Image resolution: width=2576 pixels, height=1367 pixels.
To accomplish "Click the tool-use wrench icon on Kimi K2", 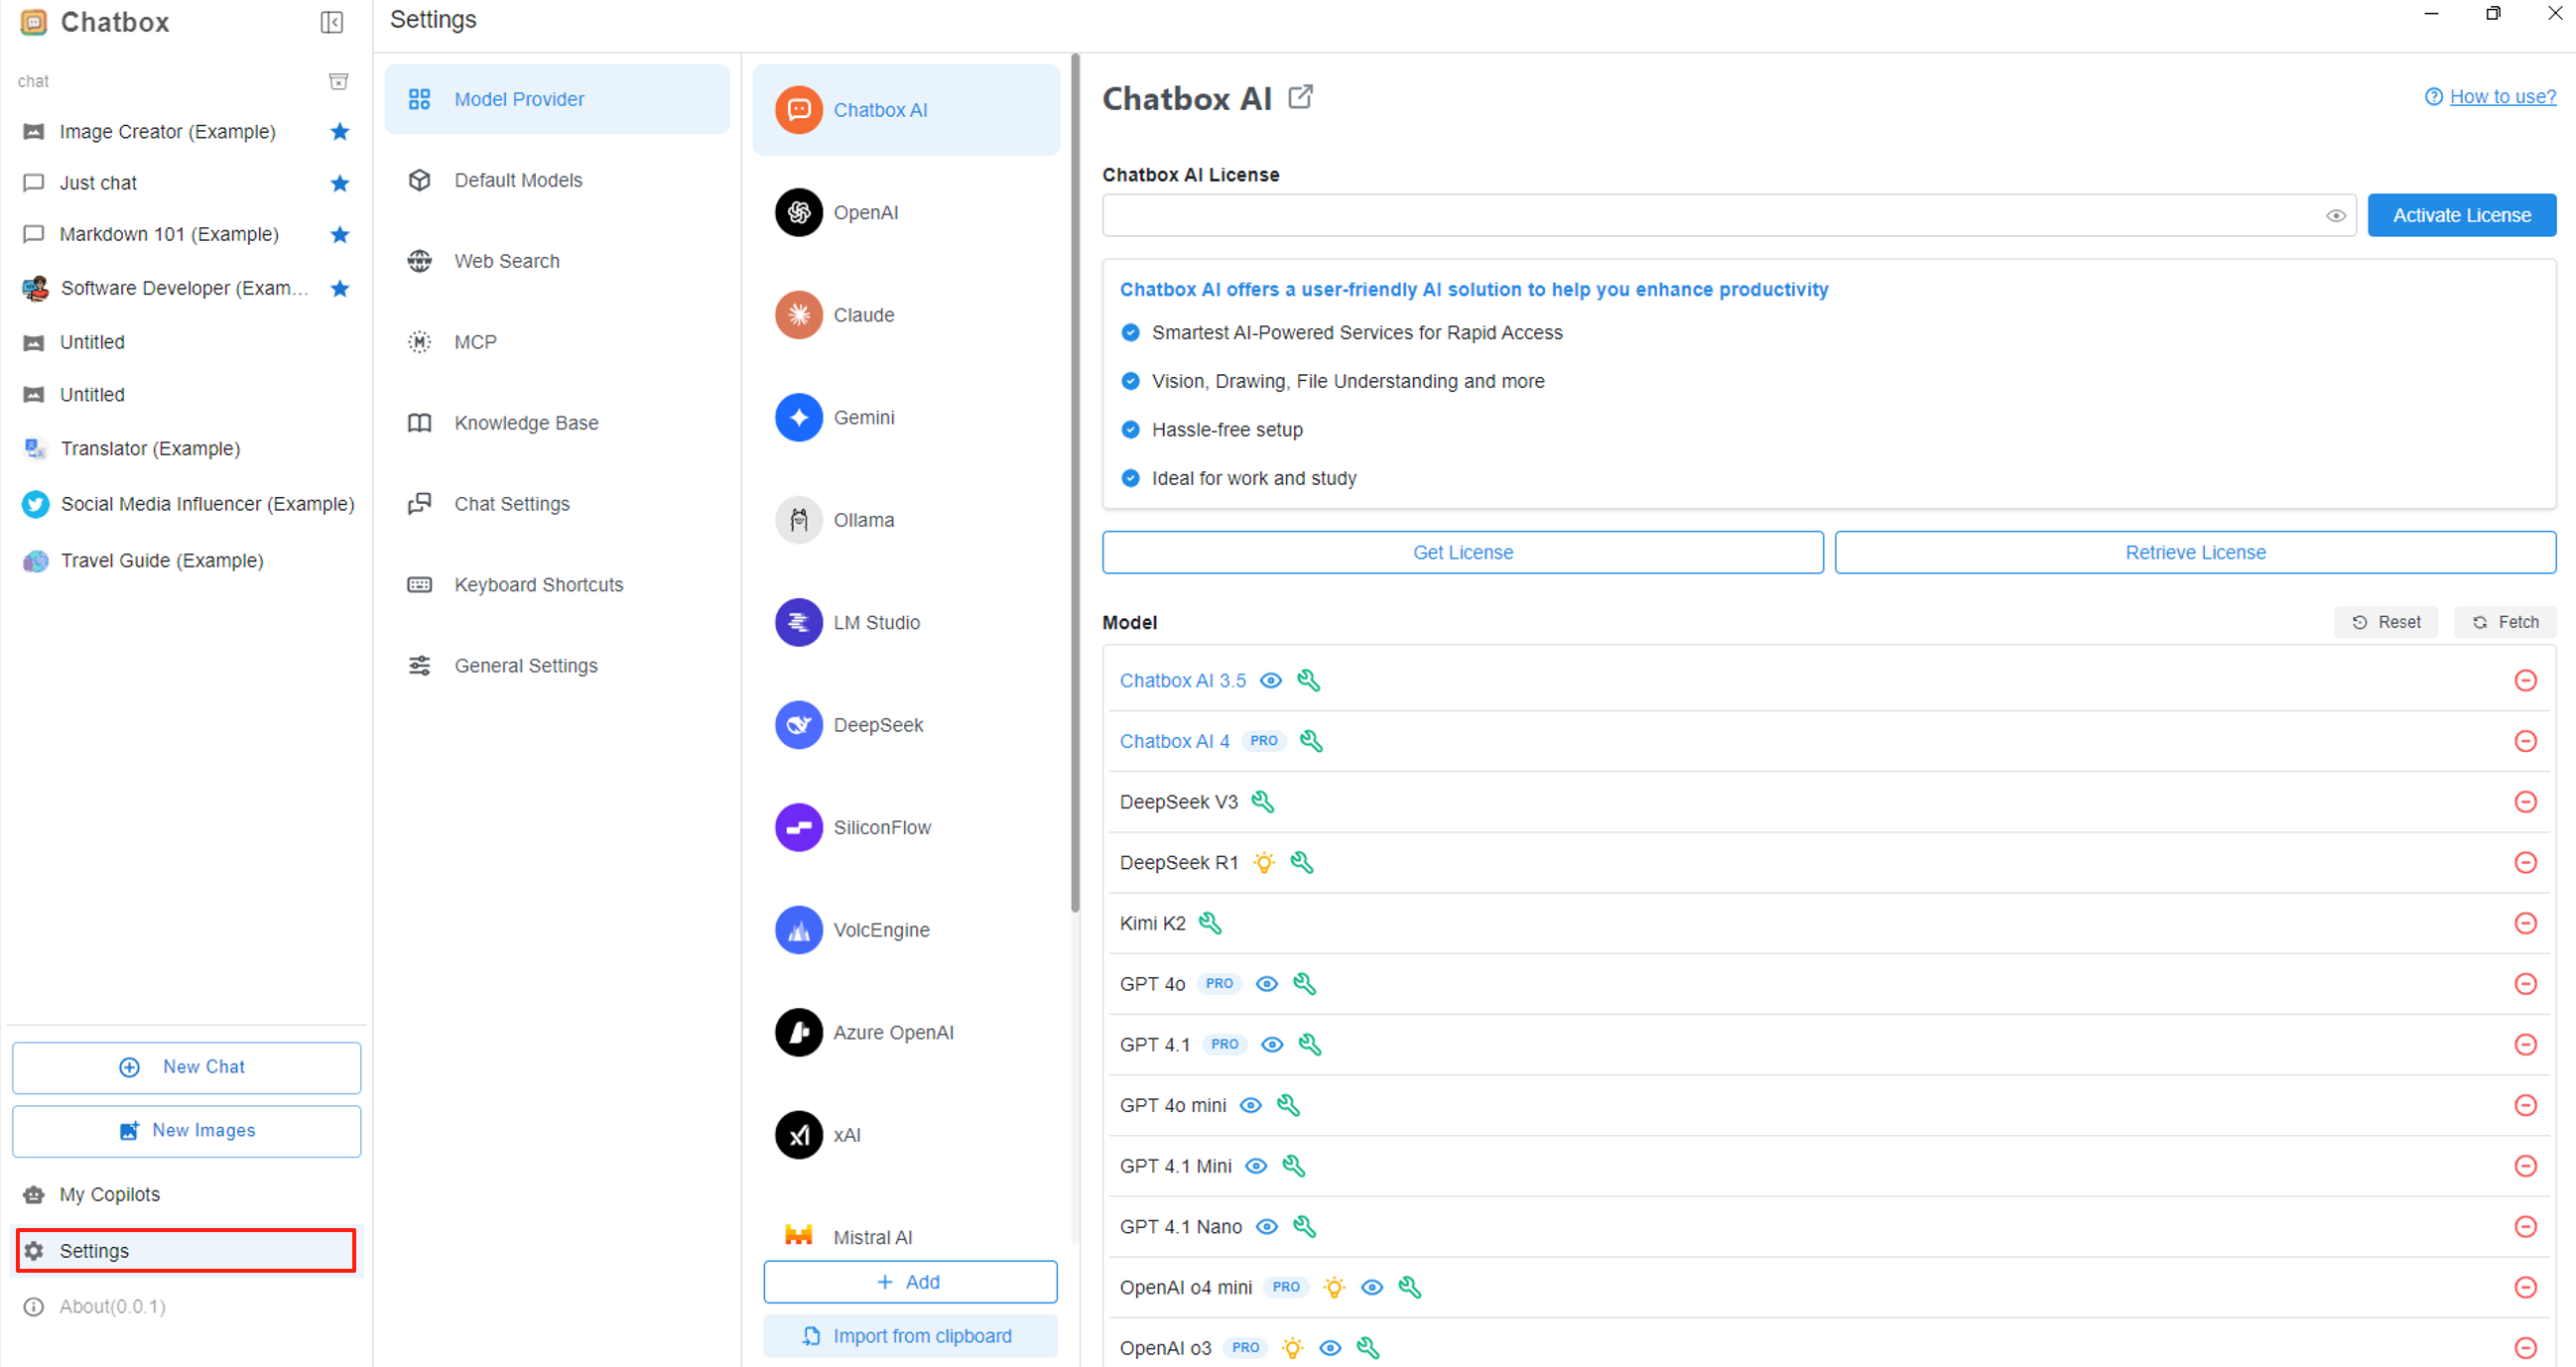I will click(x=1210, y=923).
